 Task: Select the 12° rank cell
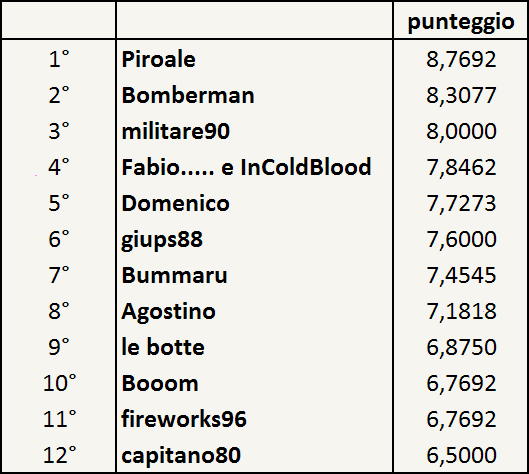60,455
